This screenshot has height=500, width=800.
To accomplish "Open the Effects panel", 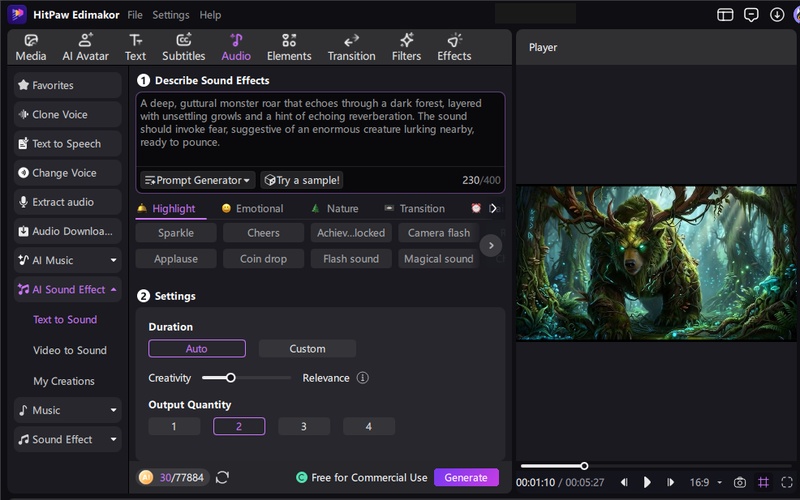I will (454, 47).
